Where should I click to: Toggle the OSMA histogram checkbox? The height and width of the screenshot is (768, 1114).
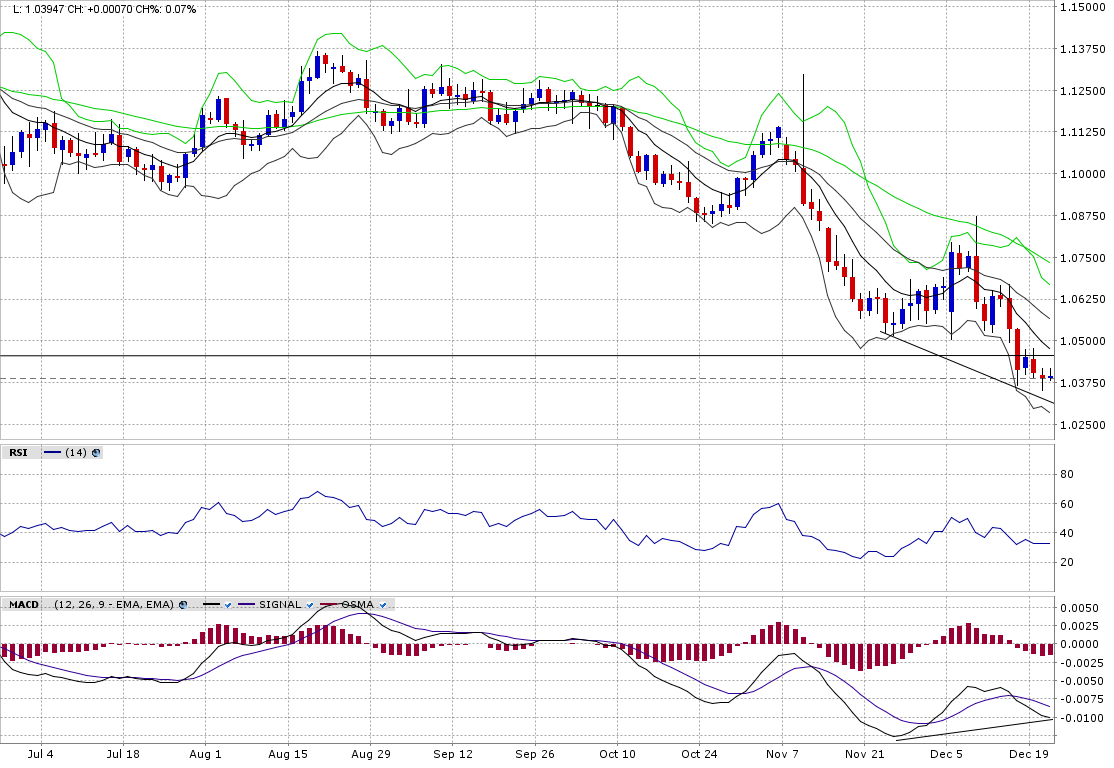tap(383, 605)
